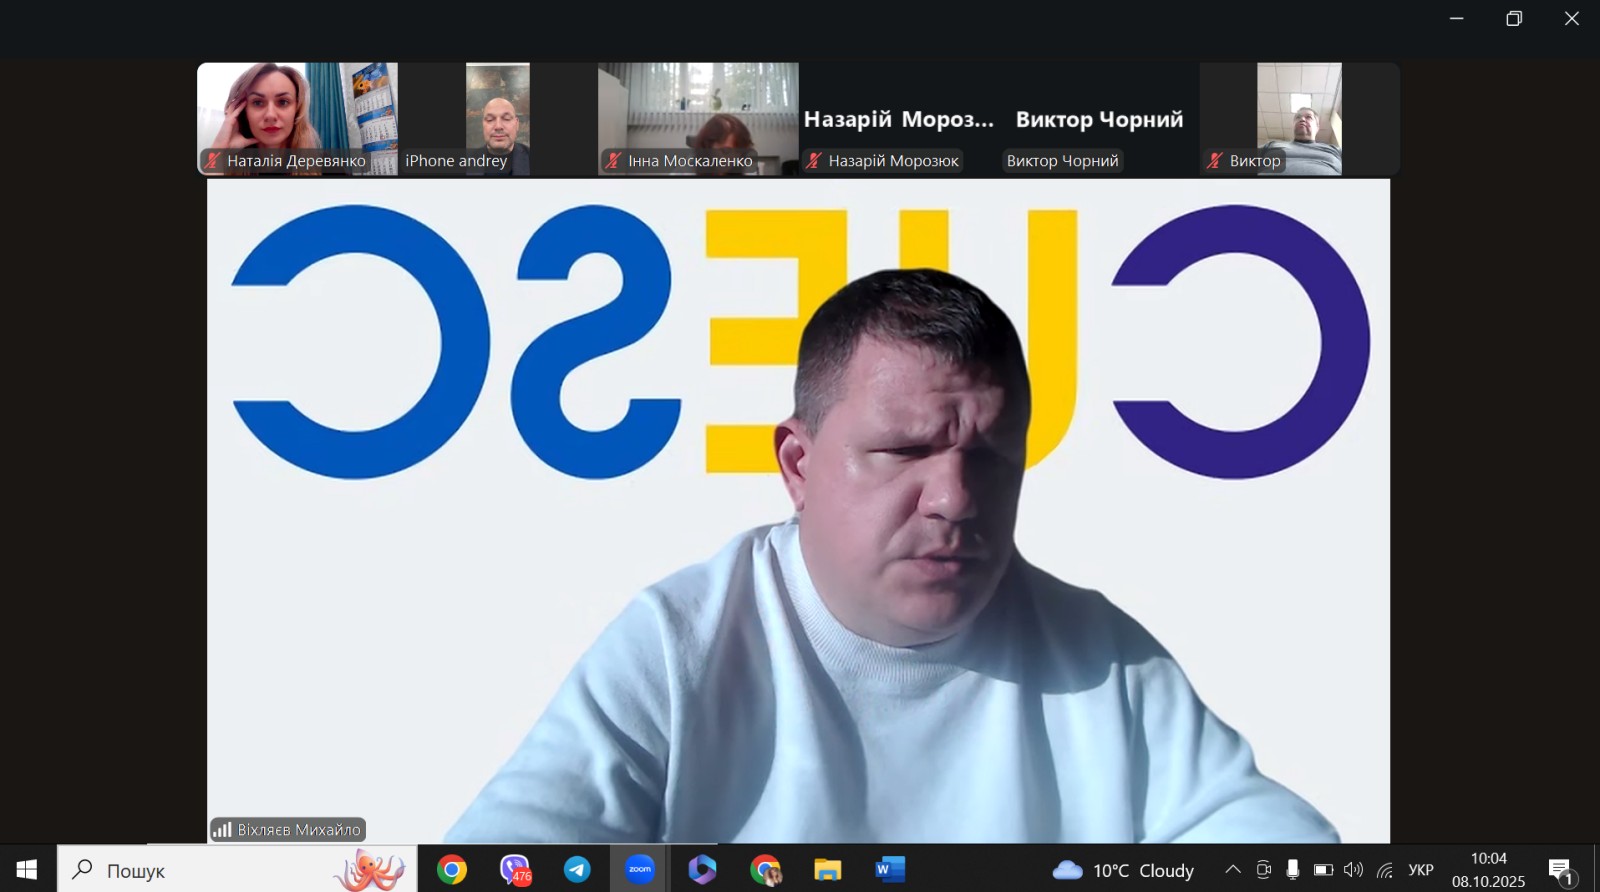Image resolution: width=1600 pixels, height=892 pixels.
Task: Click the muted mic icon on Наталія Деревянко
Action: click(x=213, y=160)
